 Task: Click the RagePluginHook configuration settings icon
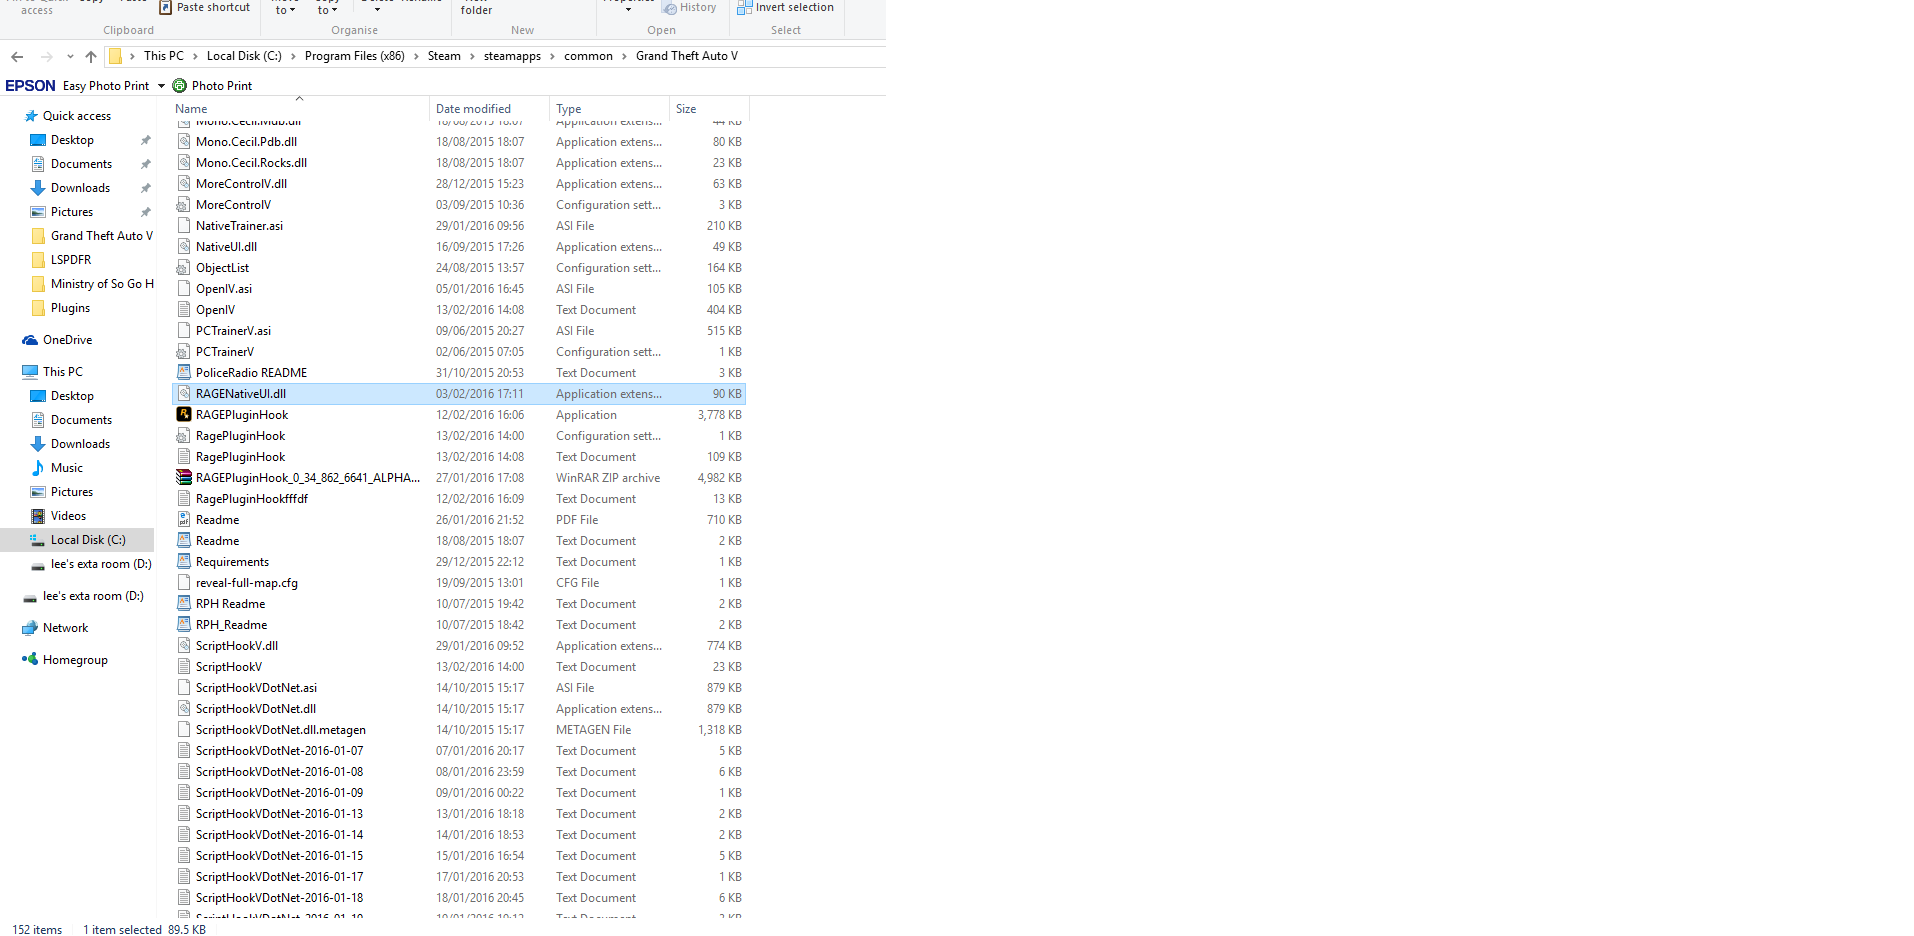coord(184,435)
